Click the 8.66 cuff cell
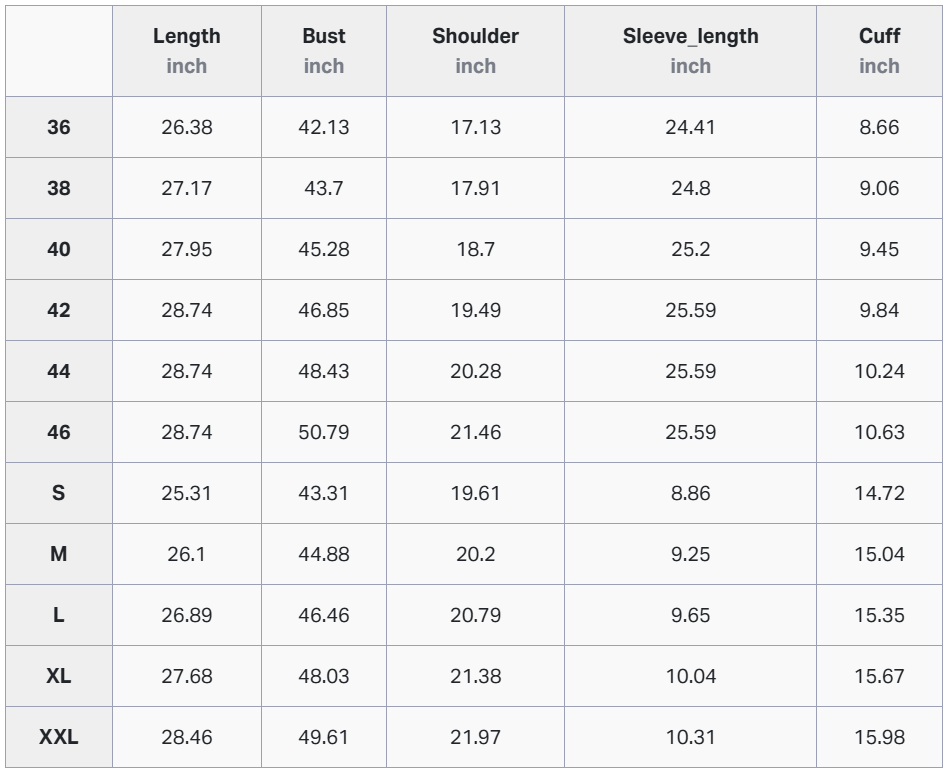Screen dimensions: 951x775 (879, 127)
